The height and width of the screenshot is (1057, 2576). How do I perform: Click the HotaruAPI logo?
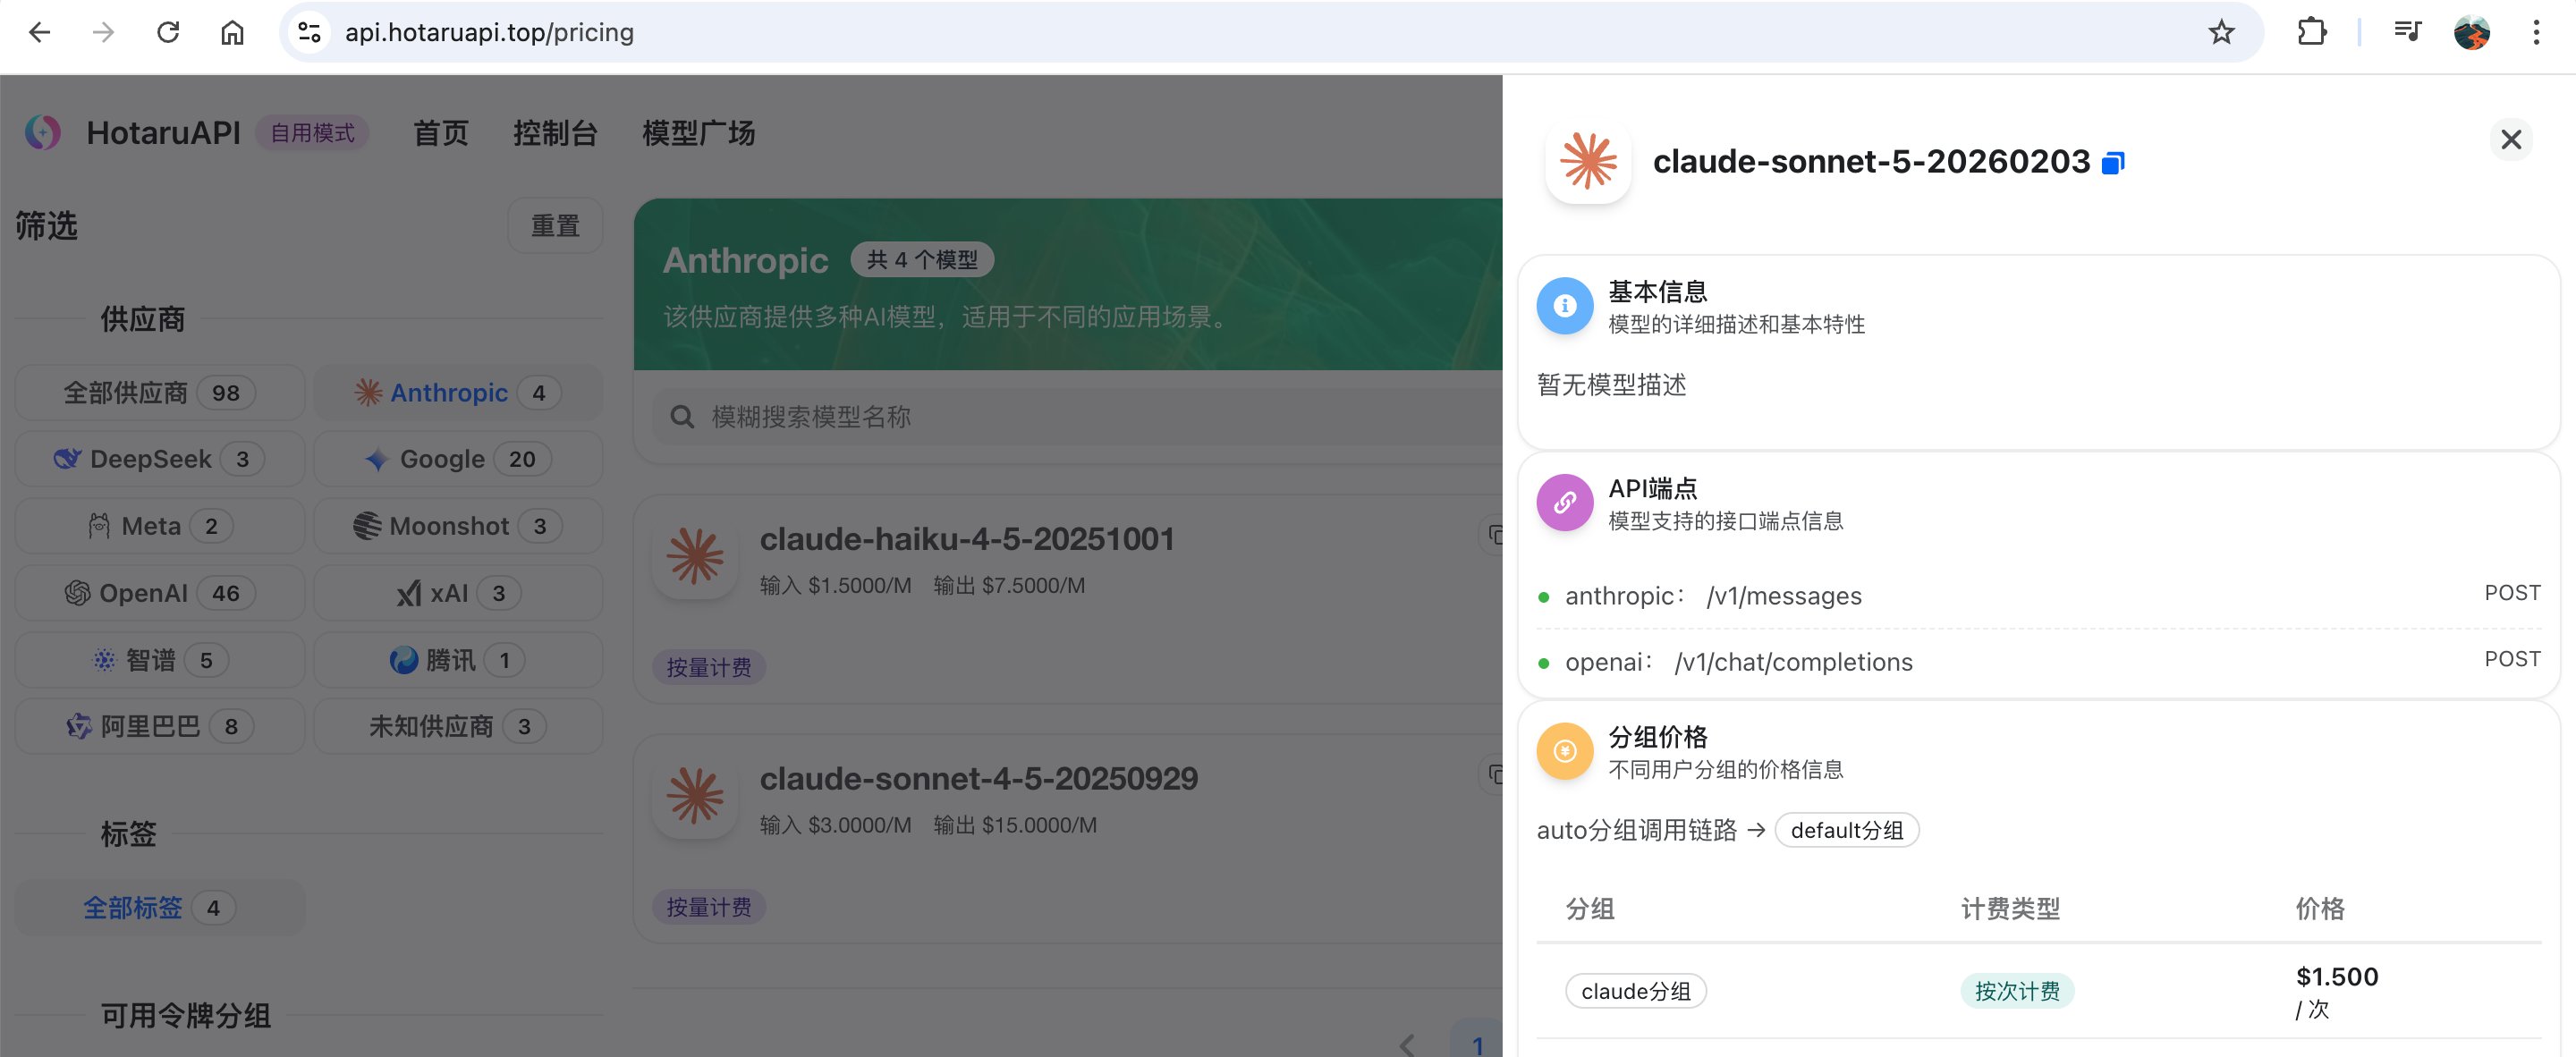coord(43,132)
